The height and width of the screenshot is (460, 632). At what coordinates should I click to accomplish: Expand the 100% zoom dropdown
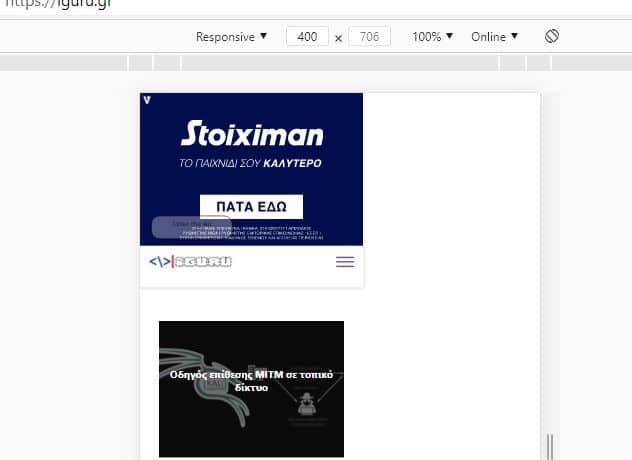[432, 37]
